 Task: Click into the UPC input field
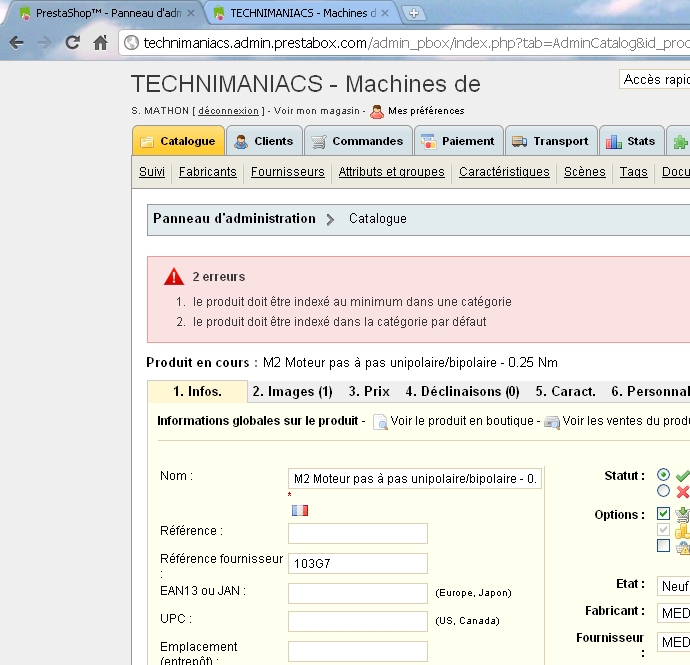(x=358, y=621)
